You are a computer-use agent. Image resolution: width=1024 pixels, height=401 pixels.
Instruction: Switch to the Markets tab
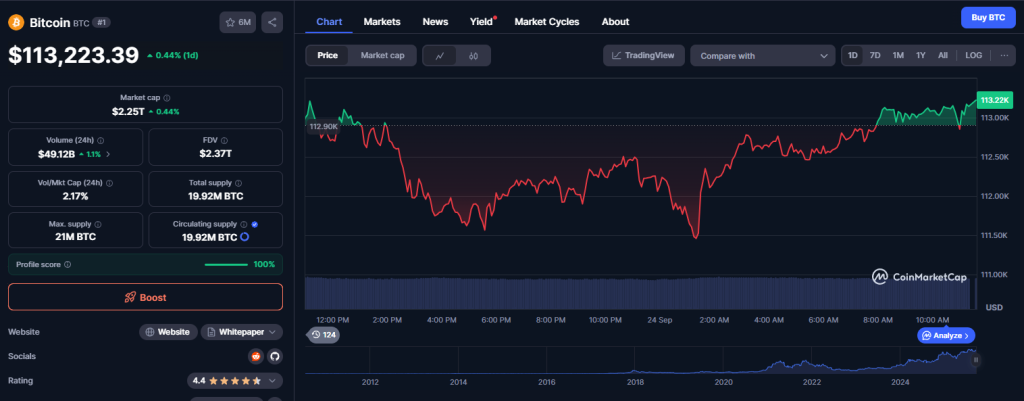382,21
